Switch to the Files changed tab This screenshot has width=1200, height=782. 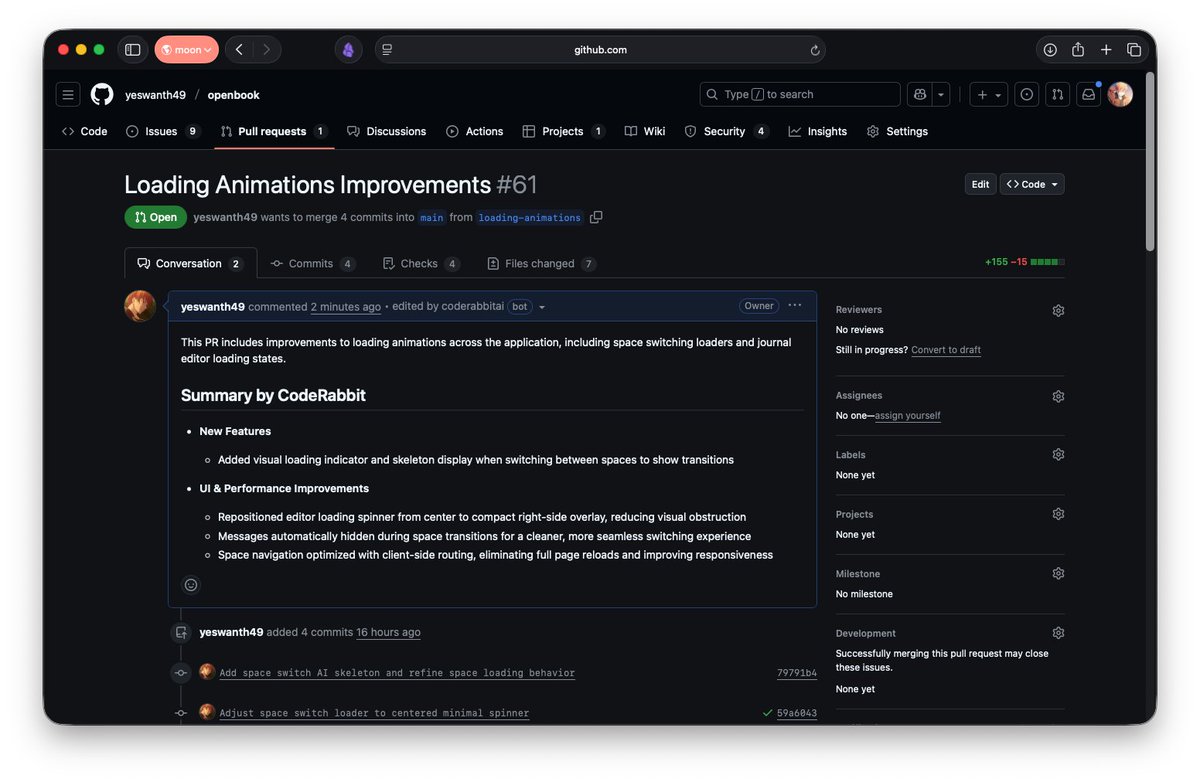tap(541, 263)
